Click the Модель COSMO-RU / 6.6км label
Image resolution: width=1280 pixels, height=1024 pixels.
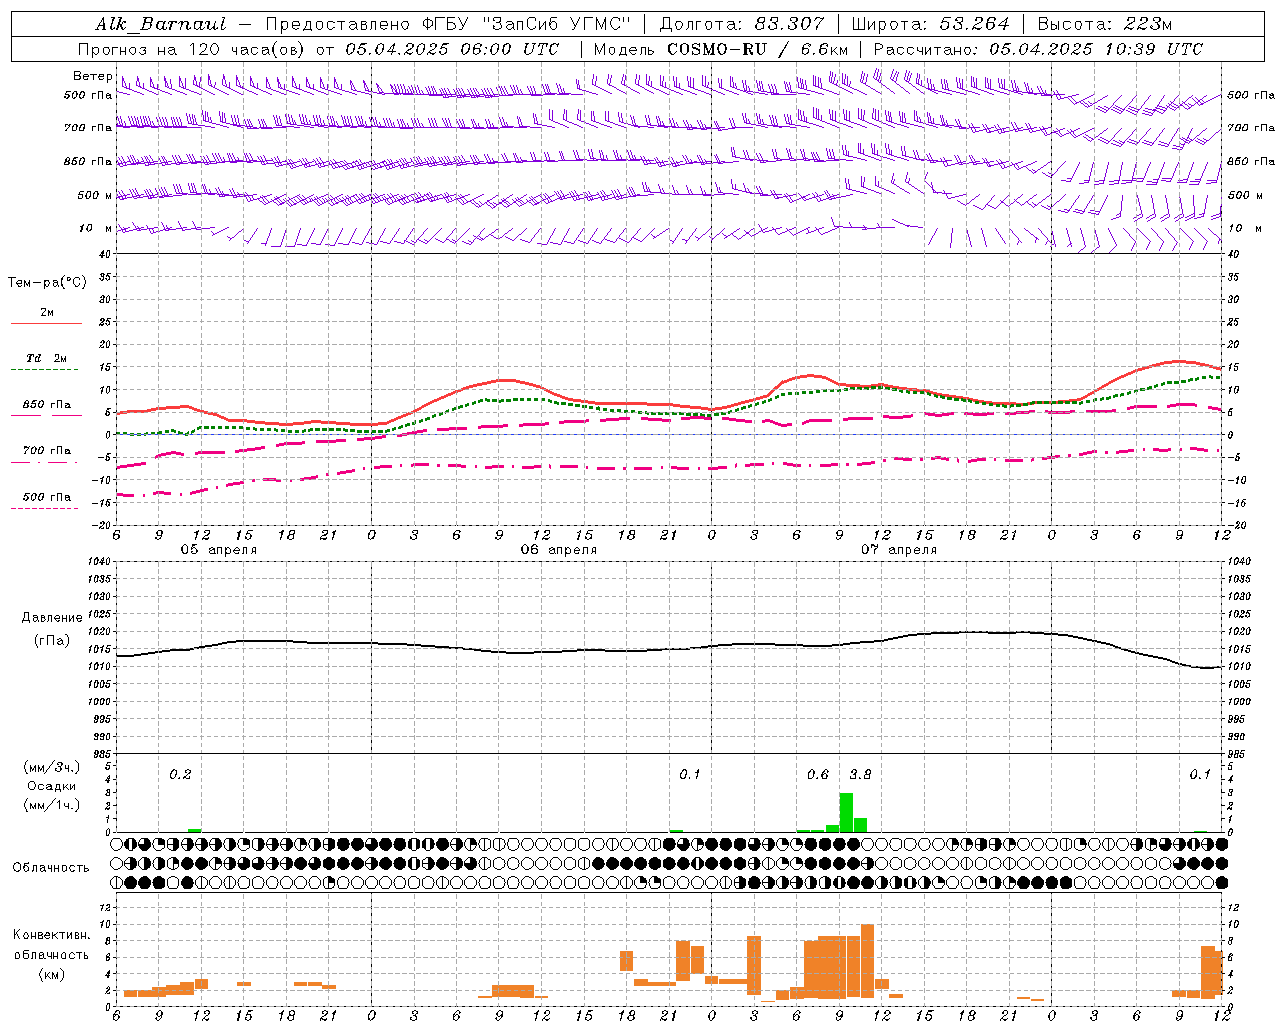point(721,49)
